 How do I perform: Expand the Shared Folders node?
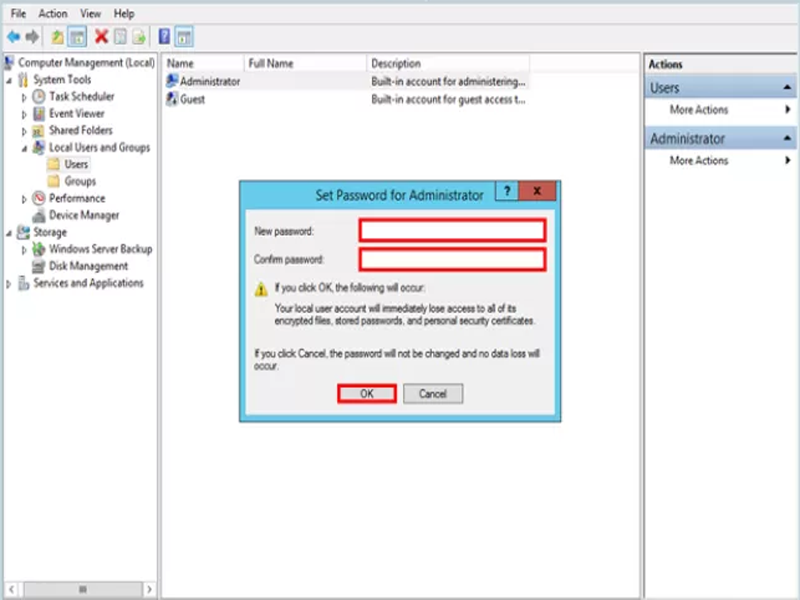point(24,131)
